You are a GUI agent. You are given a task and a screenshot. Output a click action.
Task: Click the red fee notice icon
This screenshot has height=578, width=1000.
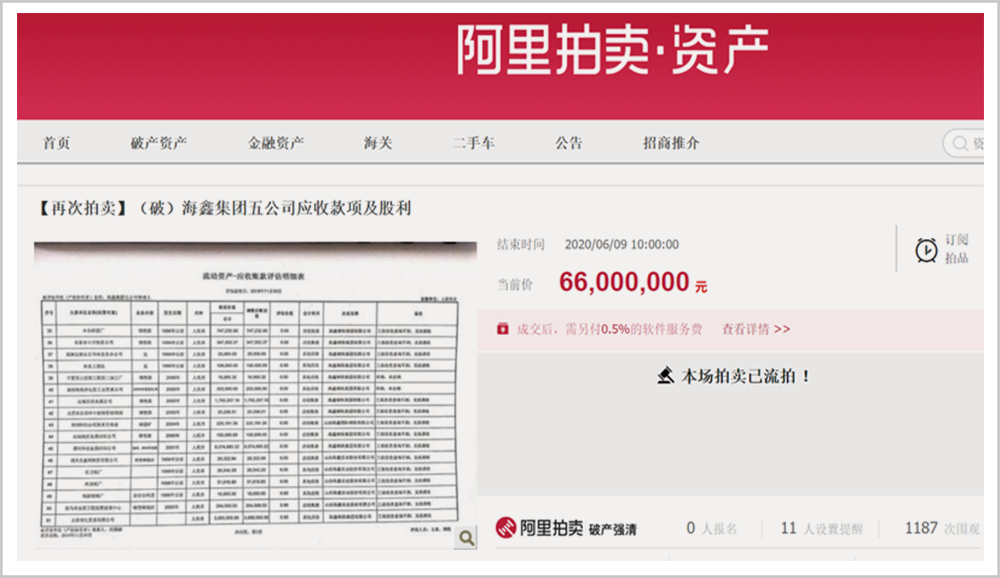503,329
